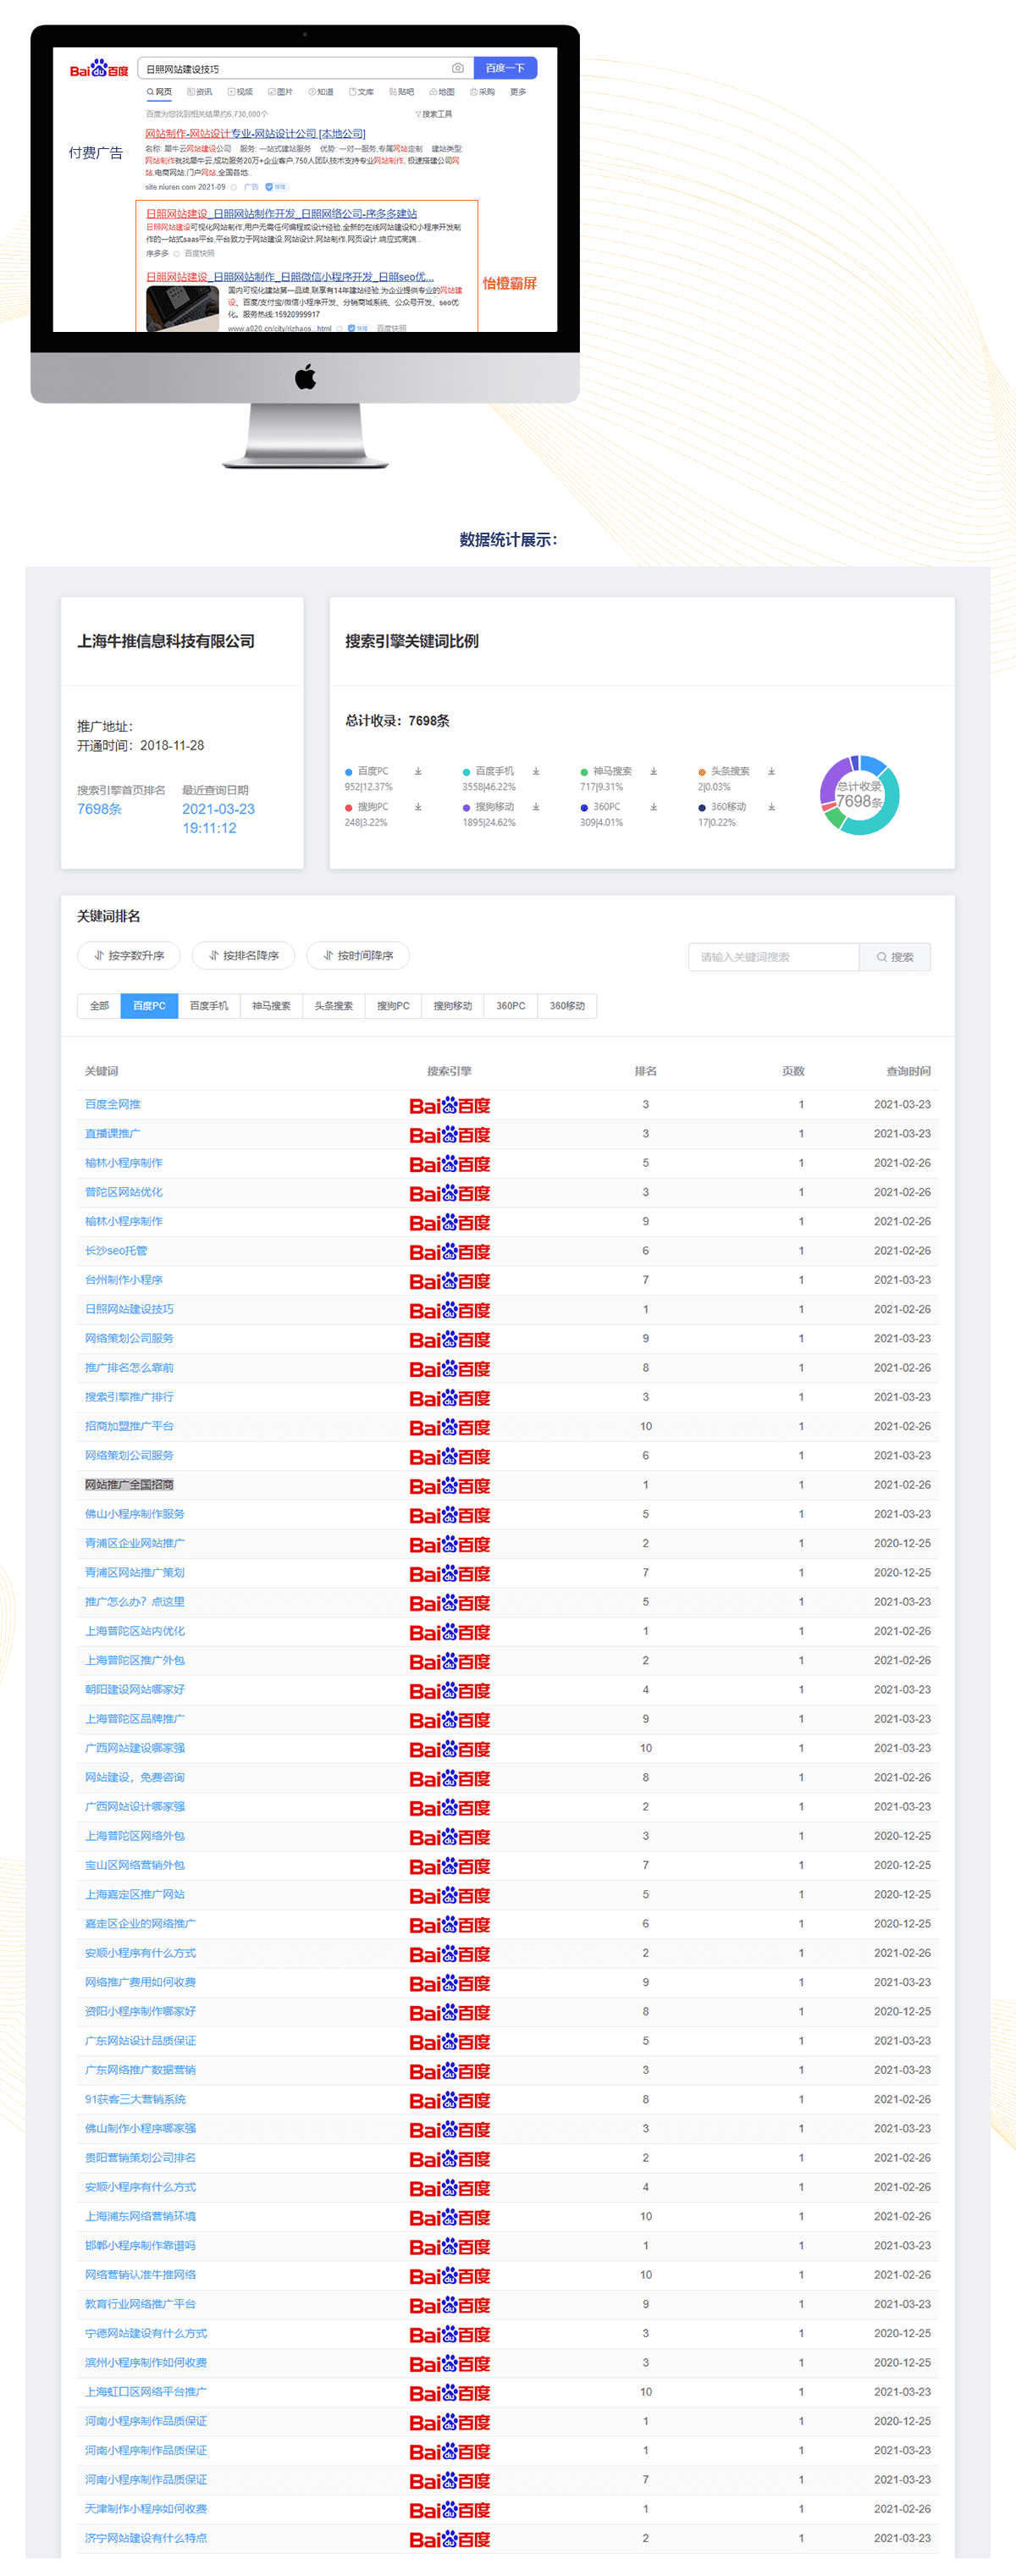Click the Baidu logo in the 日照网站建设技巧 row
This screenshot has width=1016, height=2576.
coord(450,1309)
